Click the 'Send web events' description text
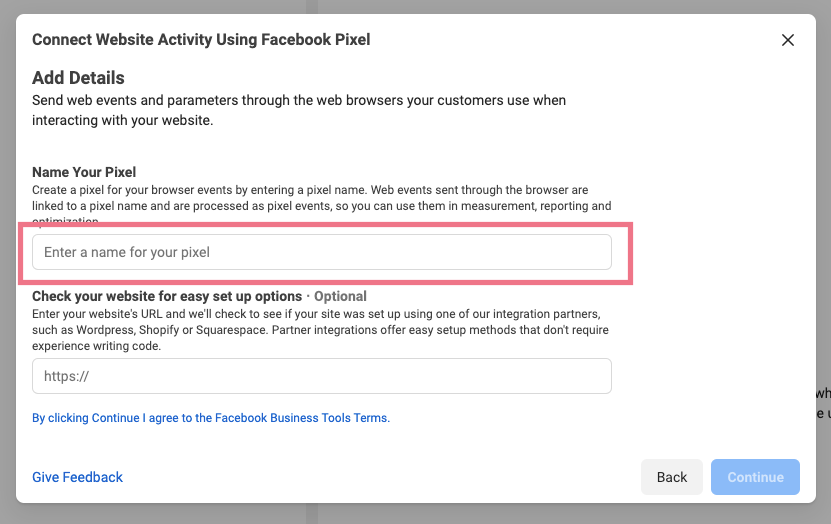 coord(299,101)
